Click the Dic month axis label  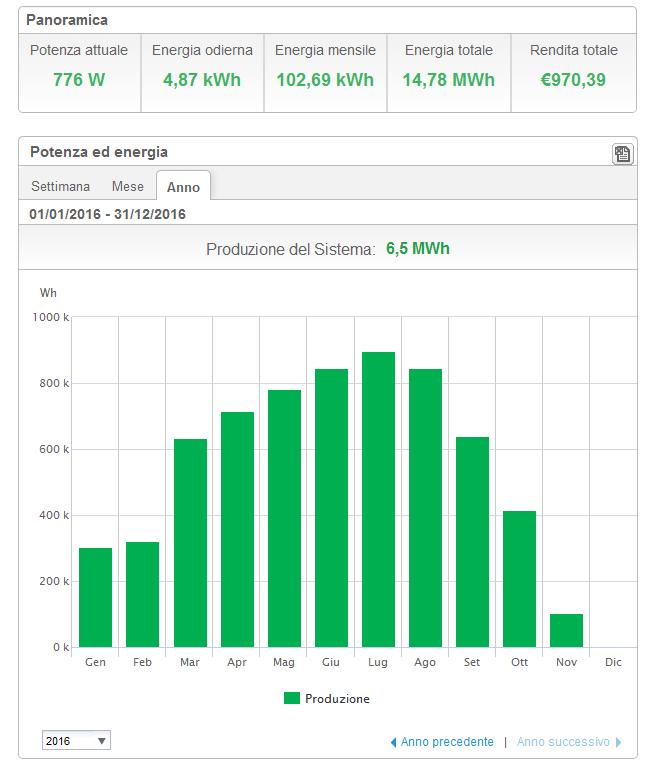coord(613,662)
